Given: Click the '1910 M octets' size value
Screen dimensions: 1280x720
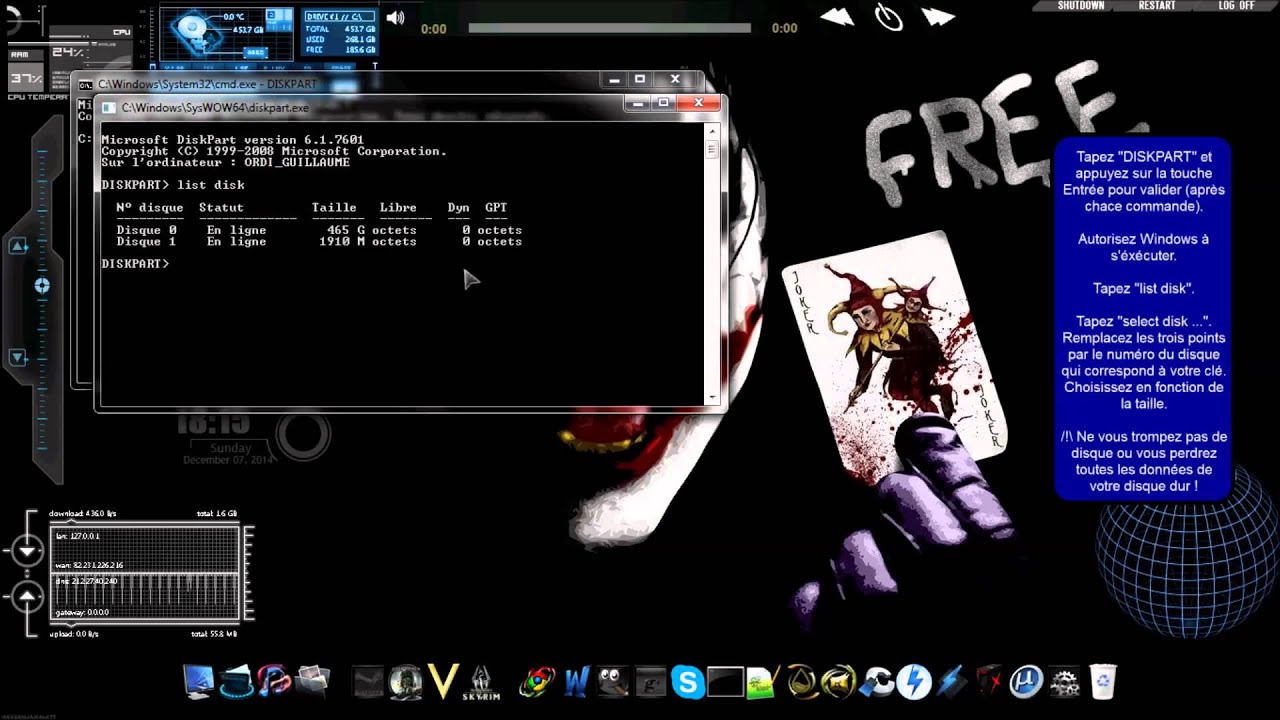Looking at the screenshot, I should click(x=368, y=242).
